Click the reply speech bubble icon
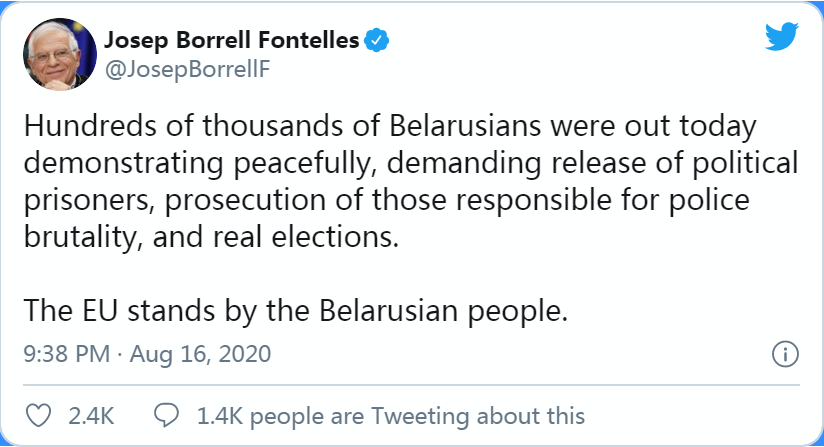 pyautogui.click(x=167, y=414)
